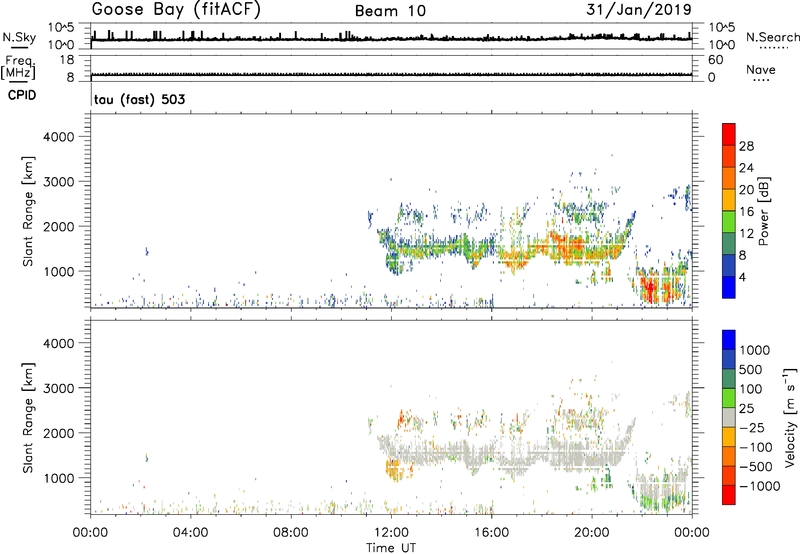This screenshot has height=554, width=800.
Task: Click the 'Nave' legend label
Action: click(761, 69)
